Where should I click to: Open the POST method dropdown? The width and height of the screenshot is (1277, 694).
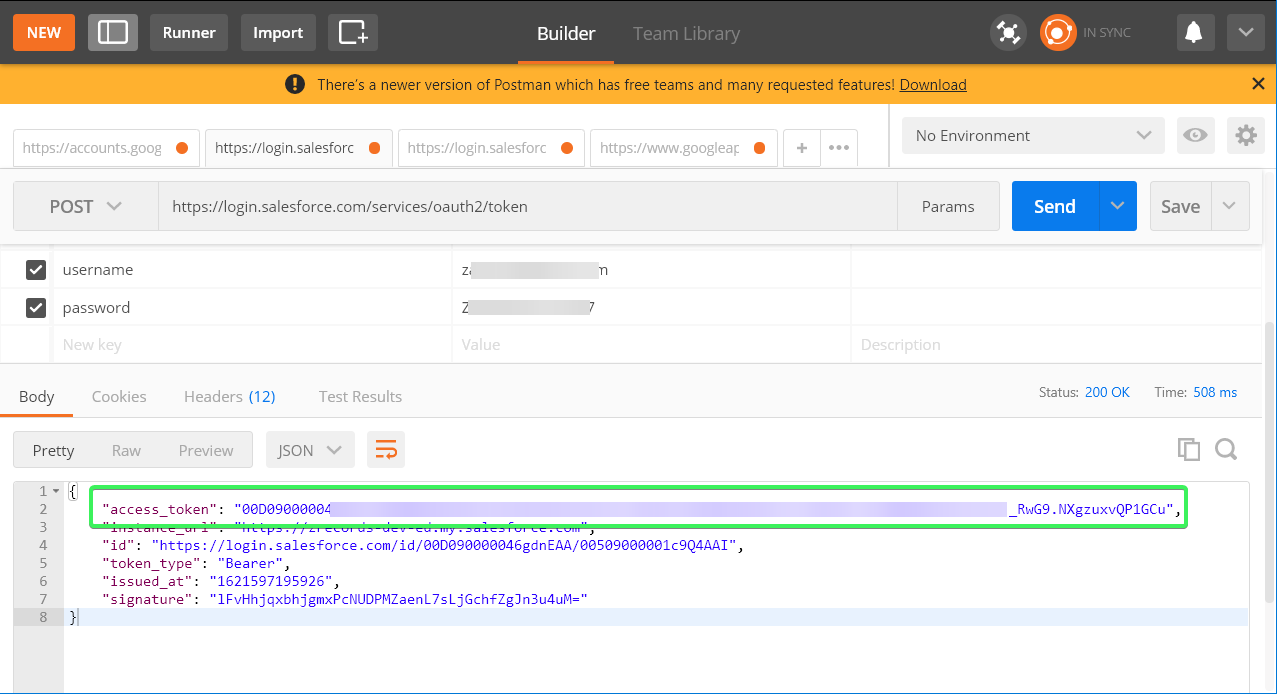[x=86, y=206]
